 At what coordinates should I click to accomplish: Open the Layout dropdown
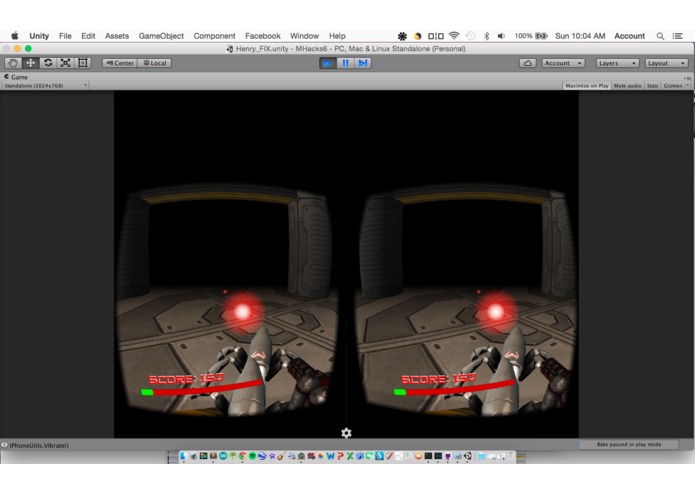666,63
